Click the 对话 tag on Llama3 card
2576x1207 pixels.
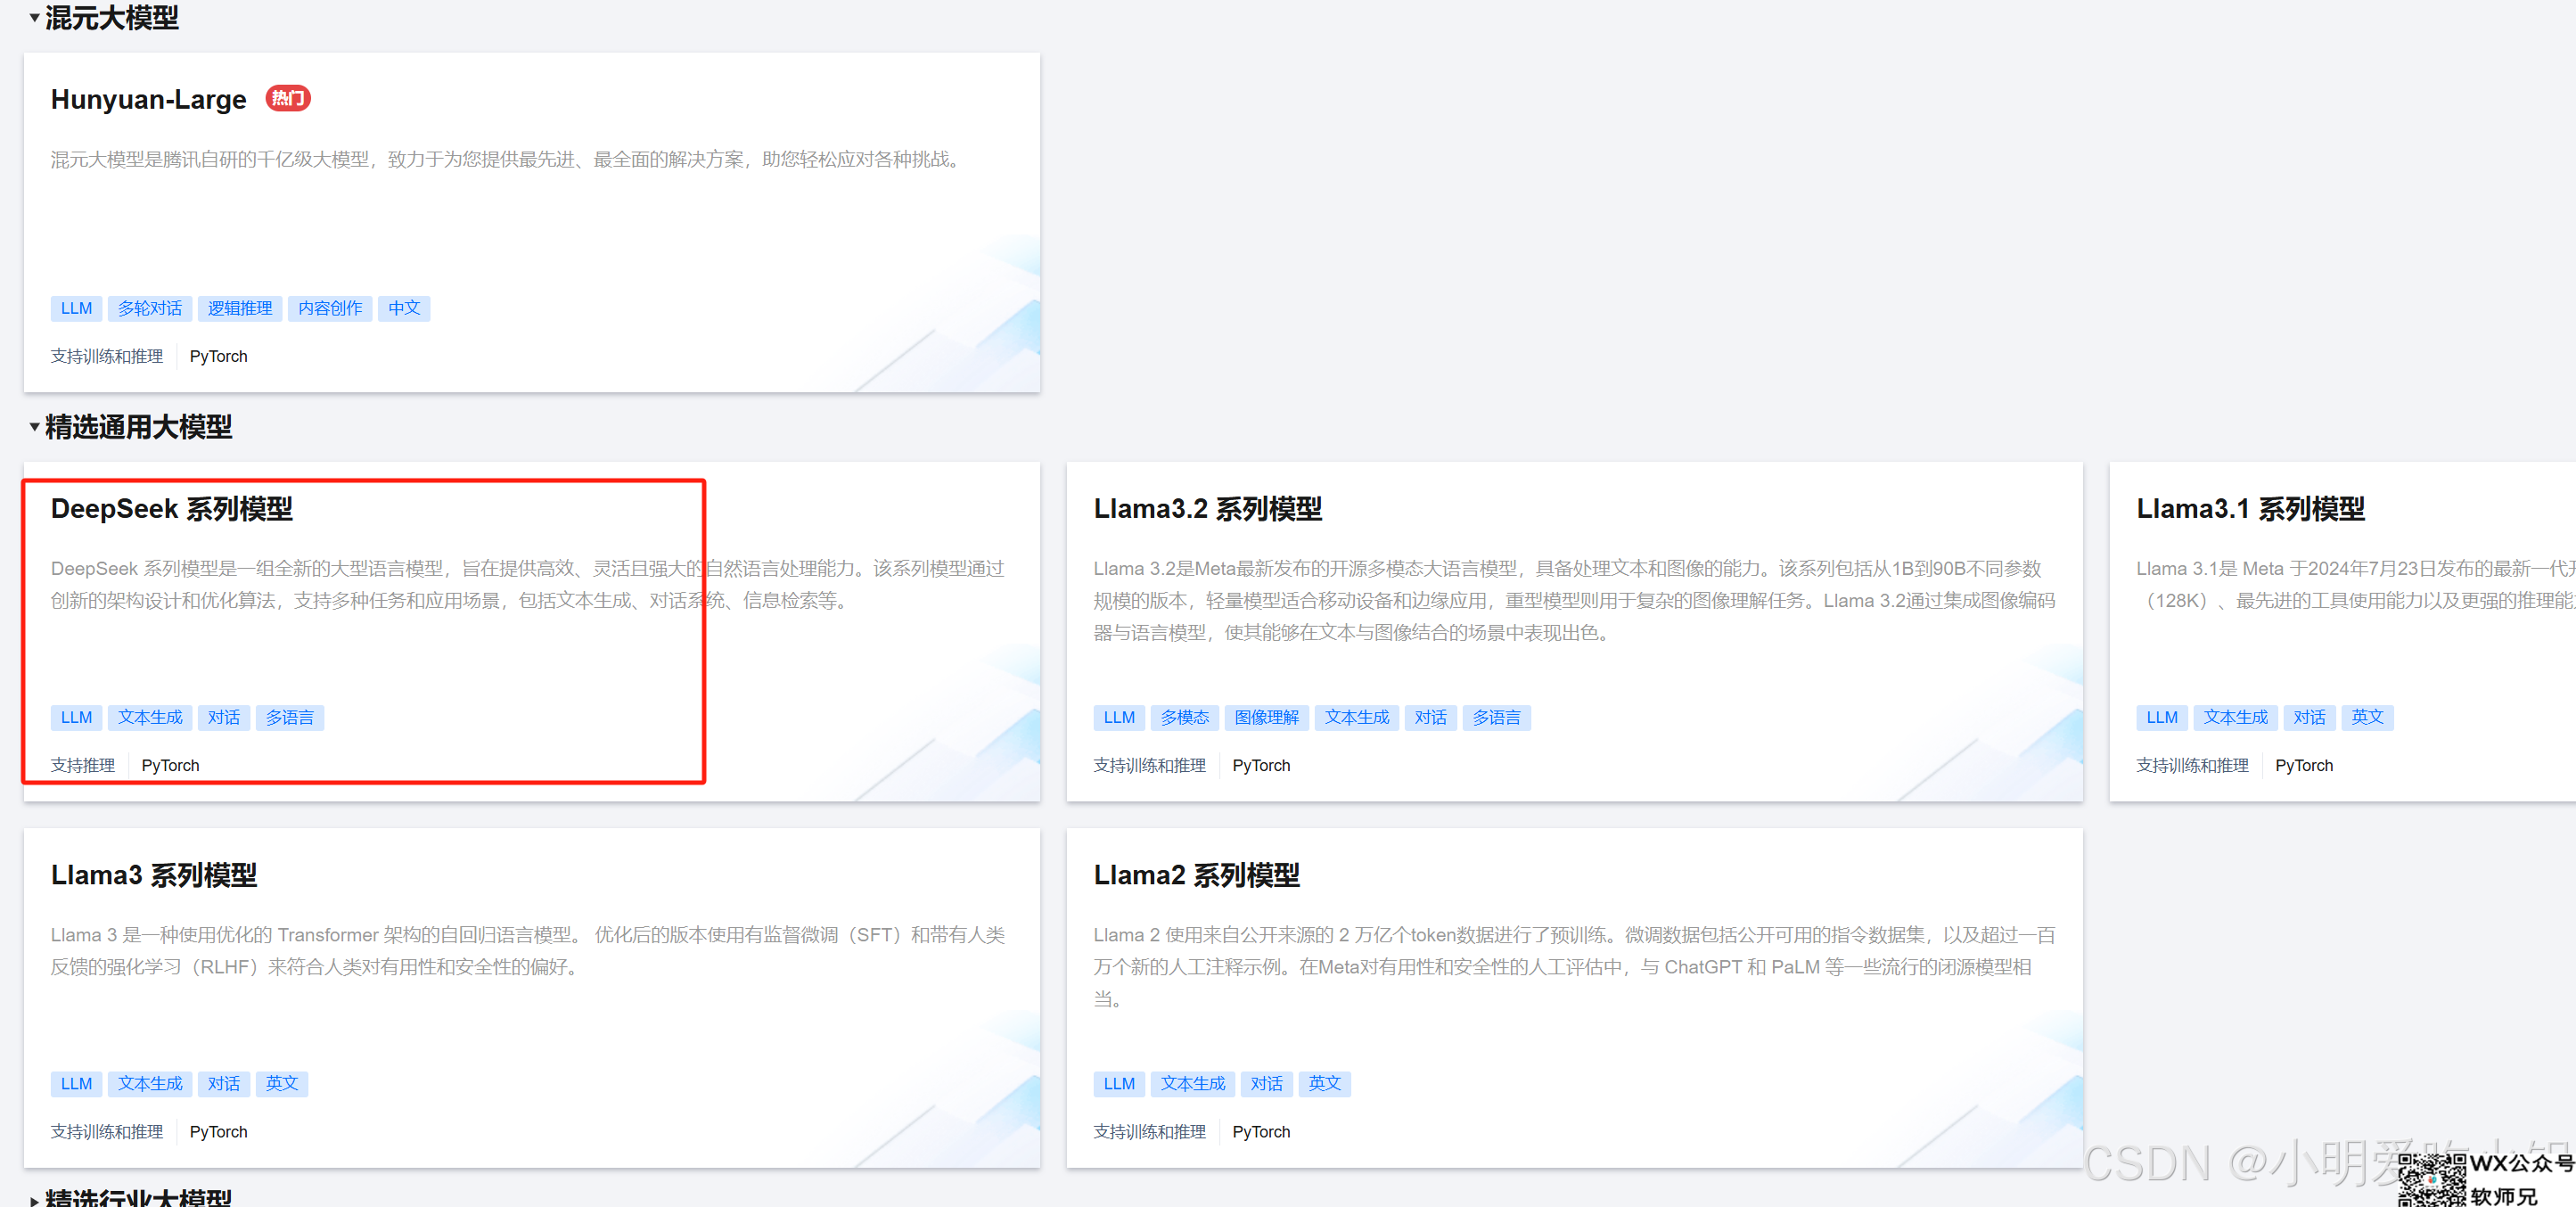(x=224, y=1083)
